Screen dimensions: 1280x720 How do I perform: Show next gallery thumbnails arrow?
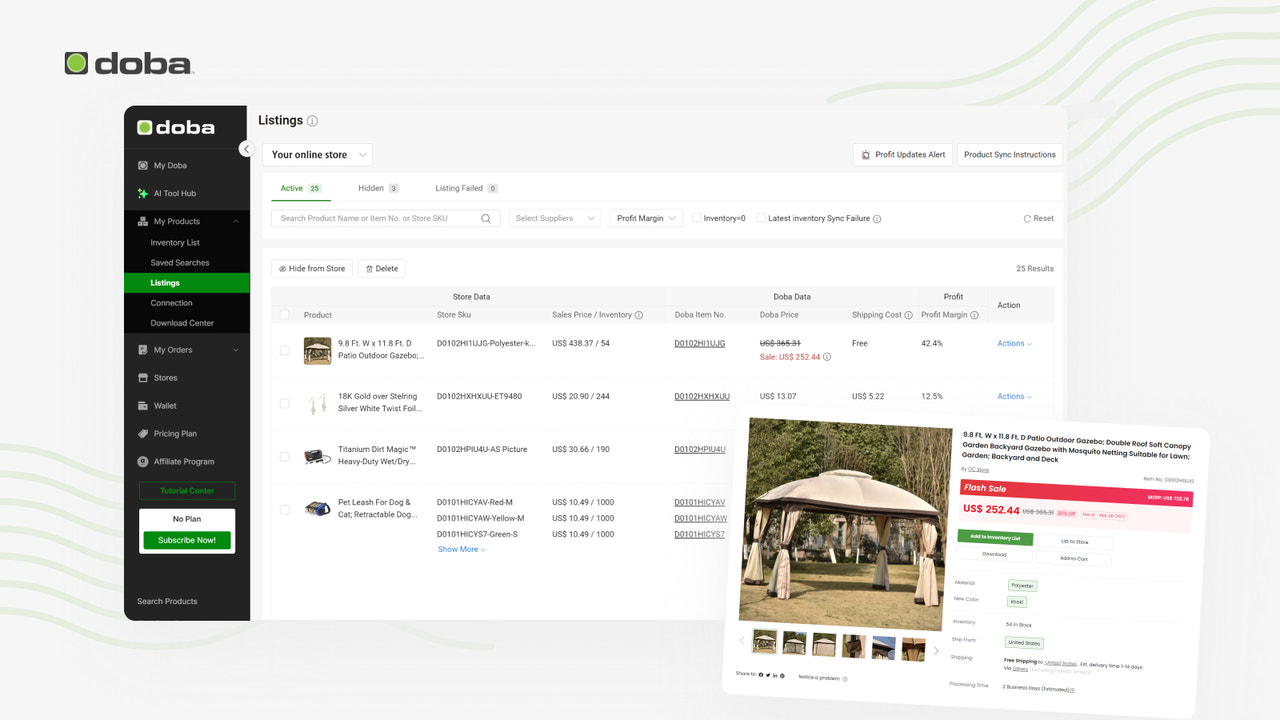(936, 651)
